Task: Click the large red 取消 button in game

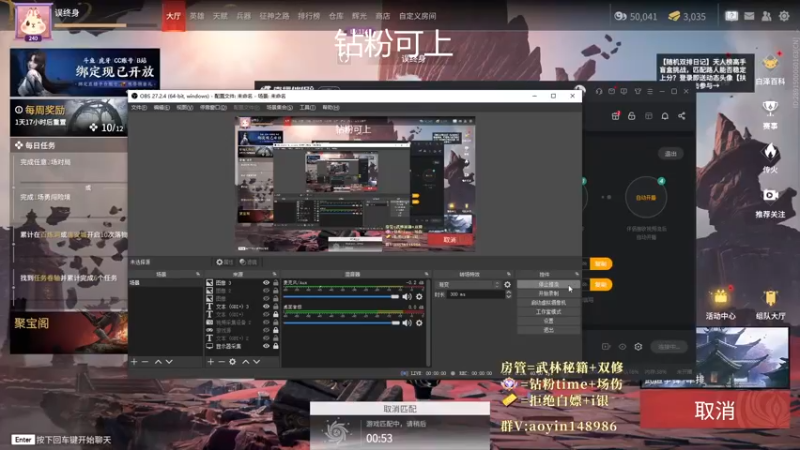Action: point(714,410)
